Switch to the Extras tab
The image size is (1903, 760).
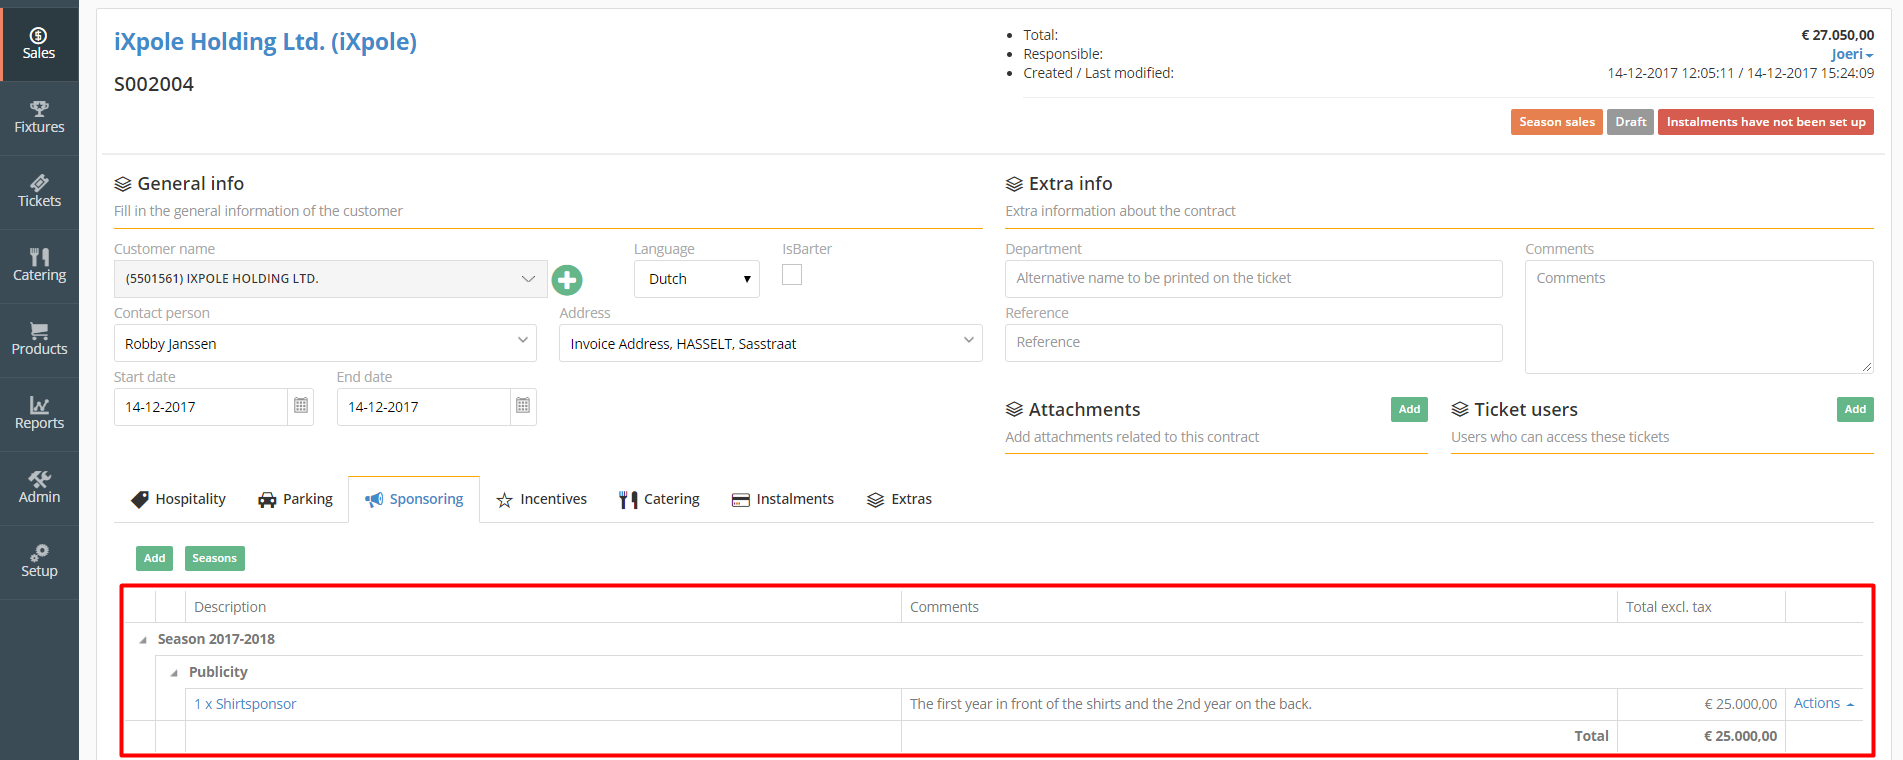tap(899, 499)
